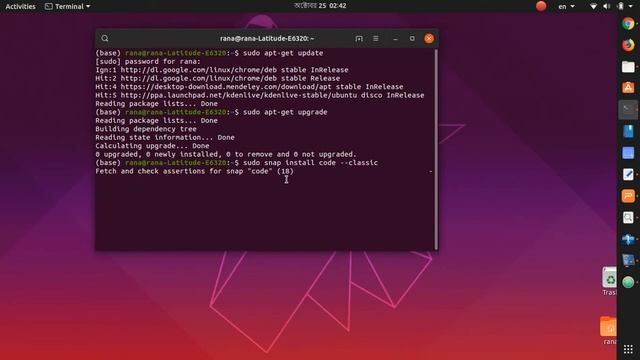The width and height of the screenshot is (640, 360).
Task: Click 'Reading state information... Done' line
Action: (x=165, y=138)
